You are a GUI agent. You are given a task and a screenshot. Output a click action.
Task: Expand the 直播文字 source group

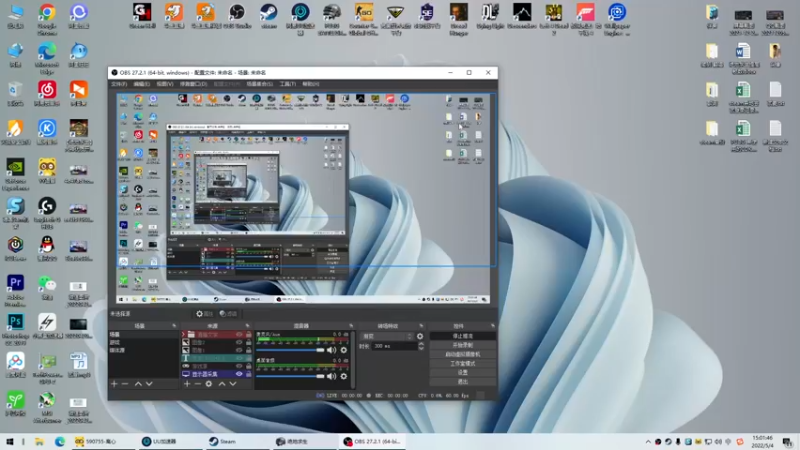(183, 335)
